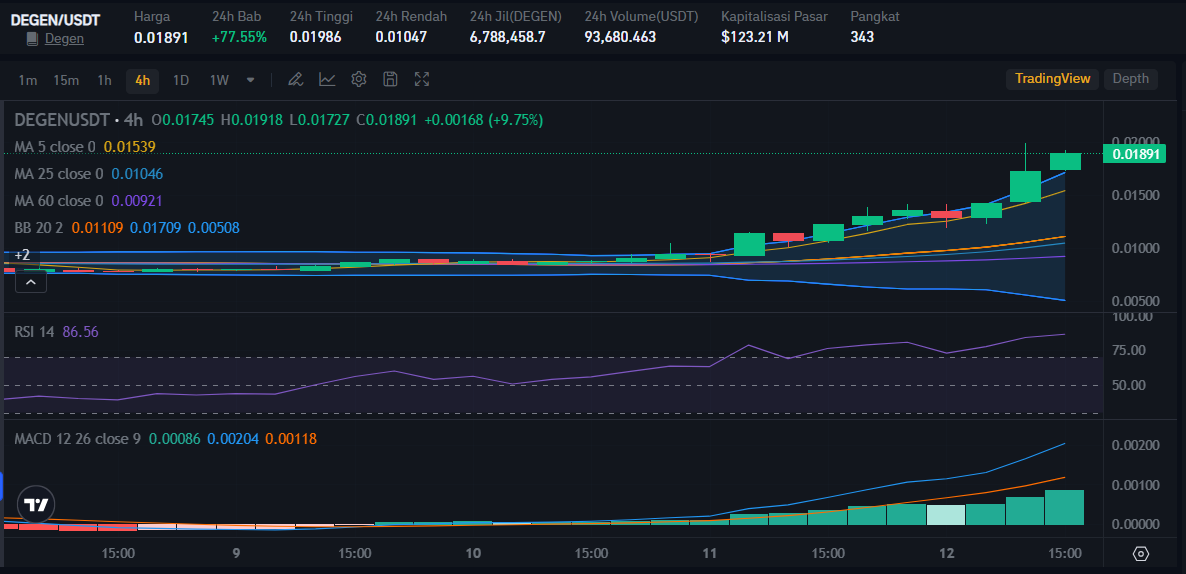
Task: Click the 24h Tinggi value 0.01986
Action: [315, 37]
